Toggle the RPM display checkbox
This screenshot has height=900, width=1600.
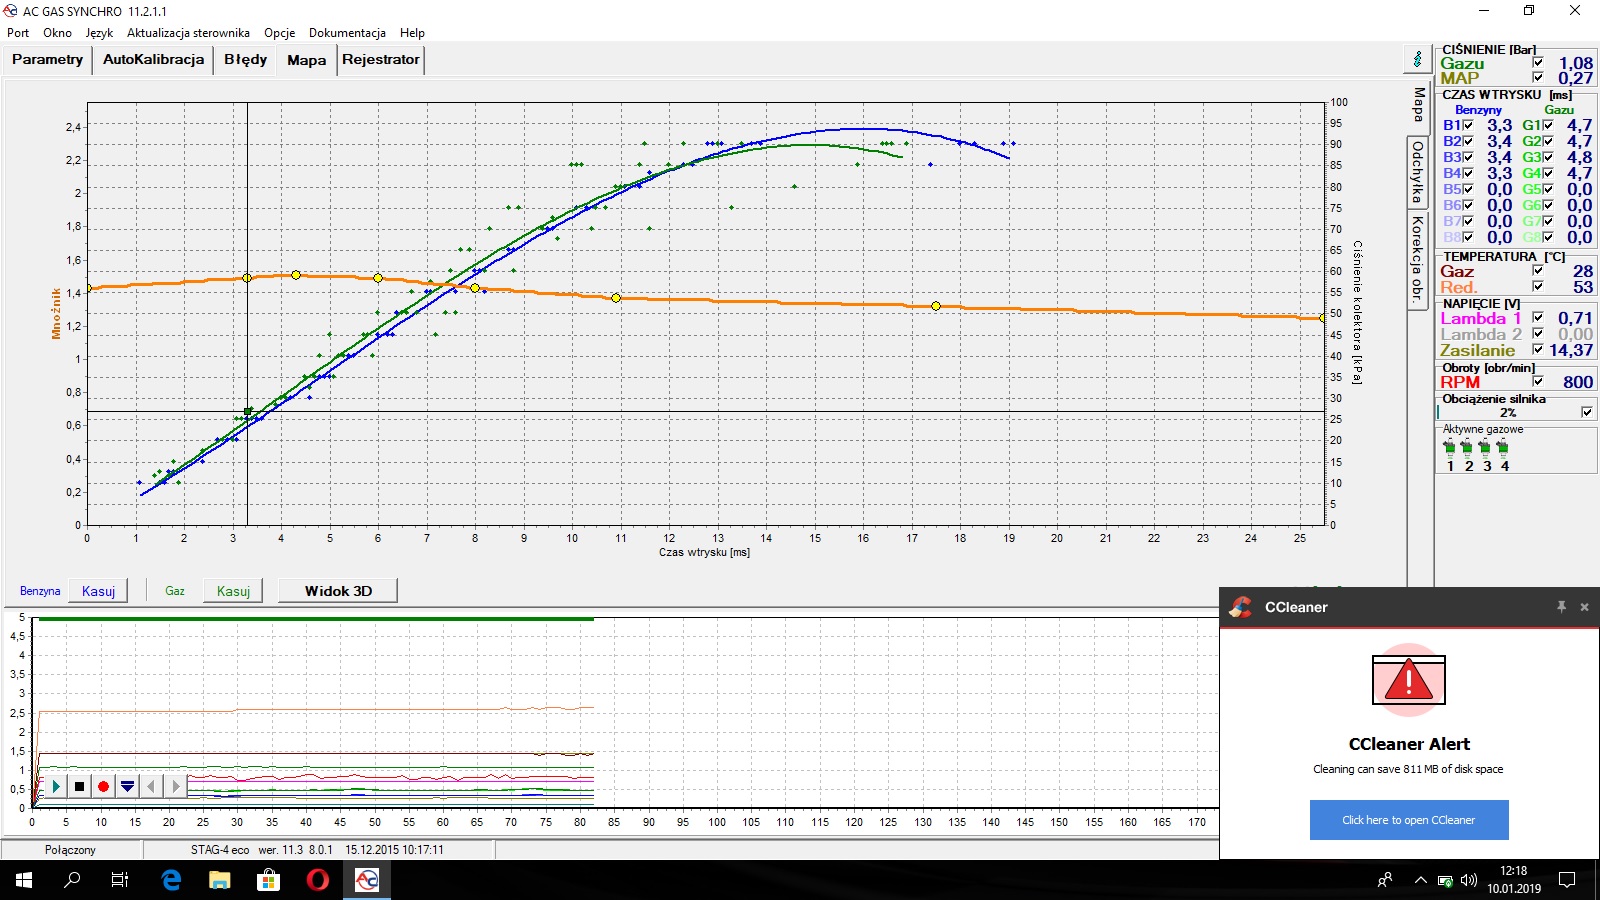(1538, 381)
